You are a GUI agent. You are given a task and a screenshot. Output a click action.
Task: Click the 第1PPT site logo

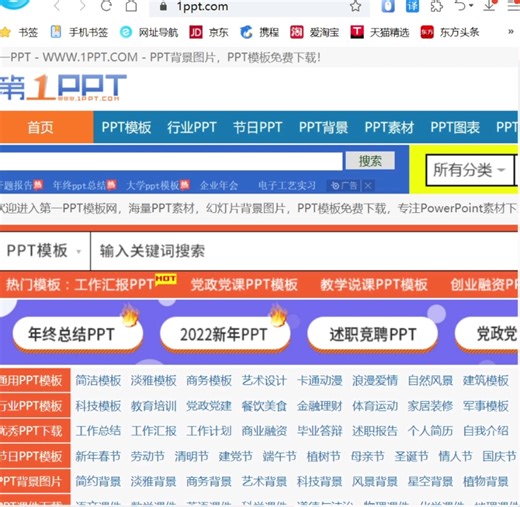click(x=63, y=87)
